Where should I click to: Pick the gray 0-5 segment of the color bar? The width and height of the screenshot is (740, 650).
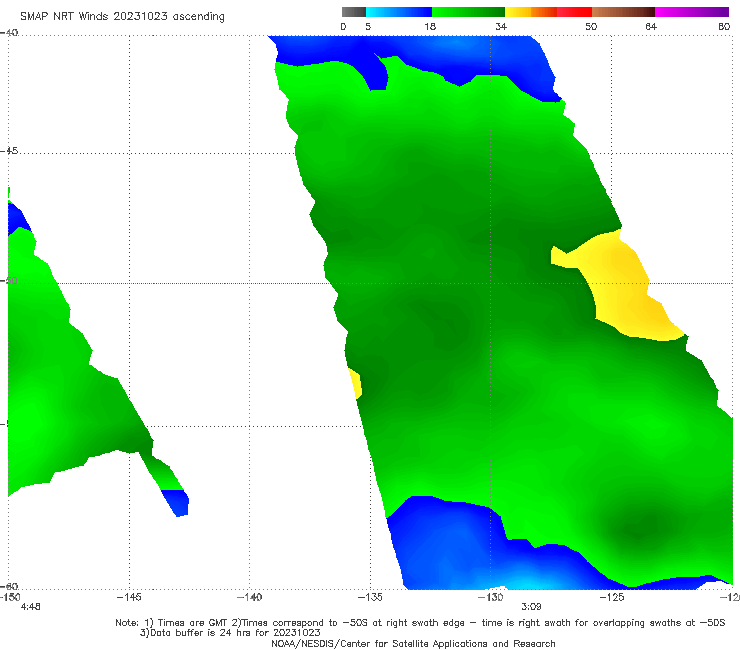coord(353,12)
